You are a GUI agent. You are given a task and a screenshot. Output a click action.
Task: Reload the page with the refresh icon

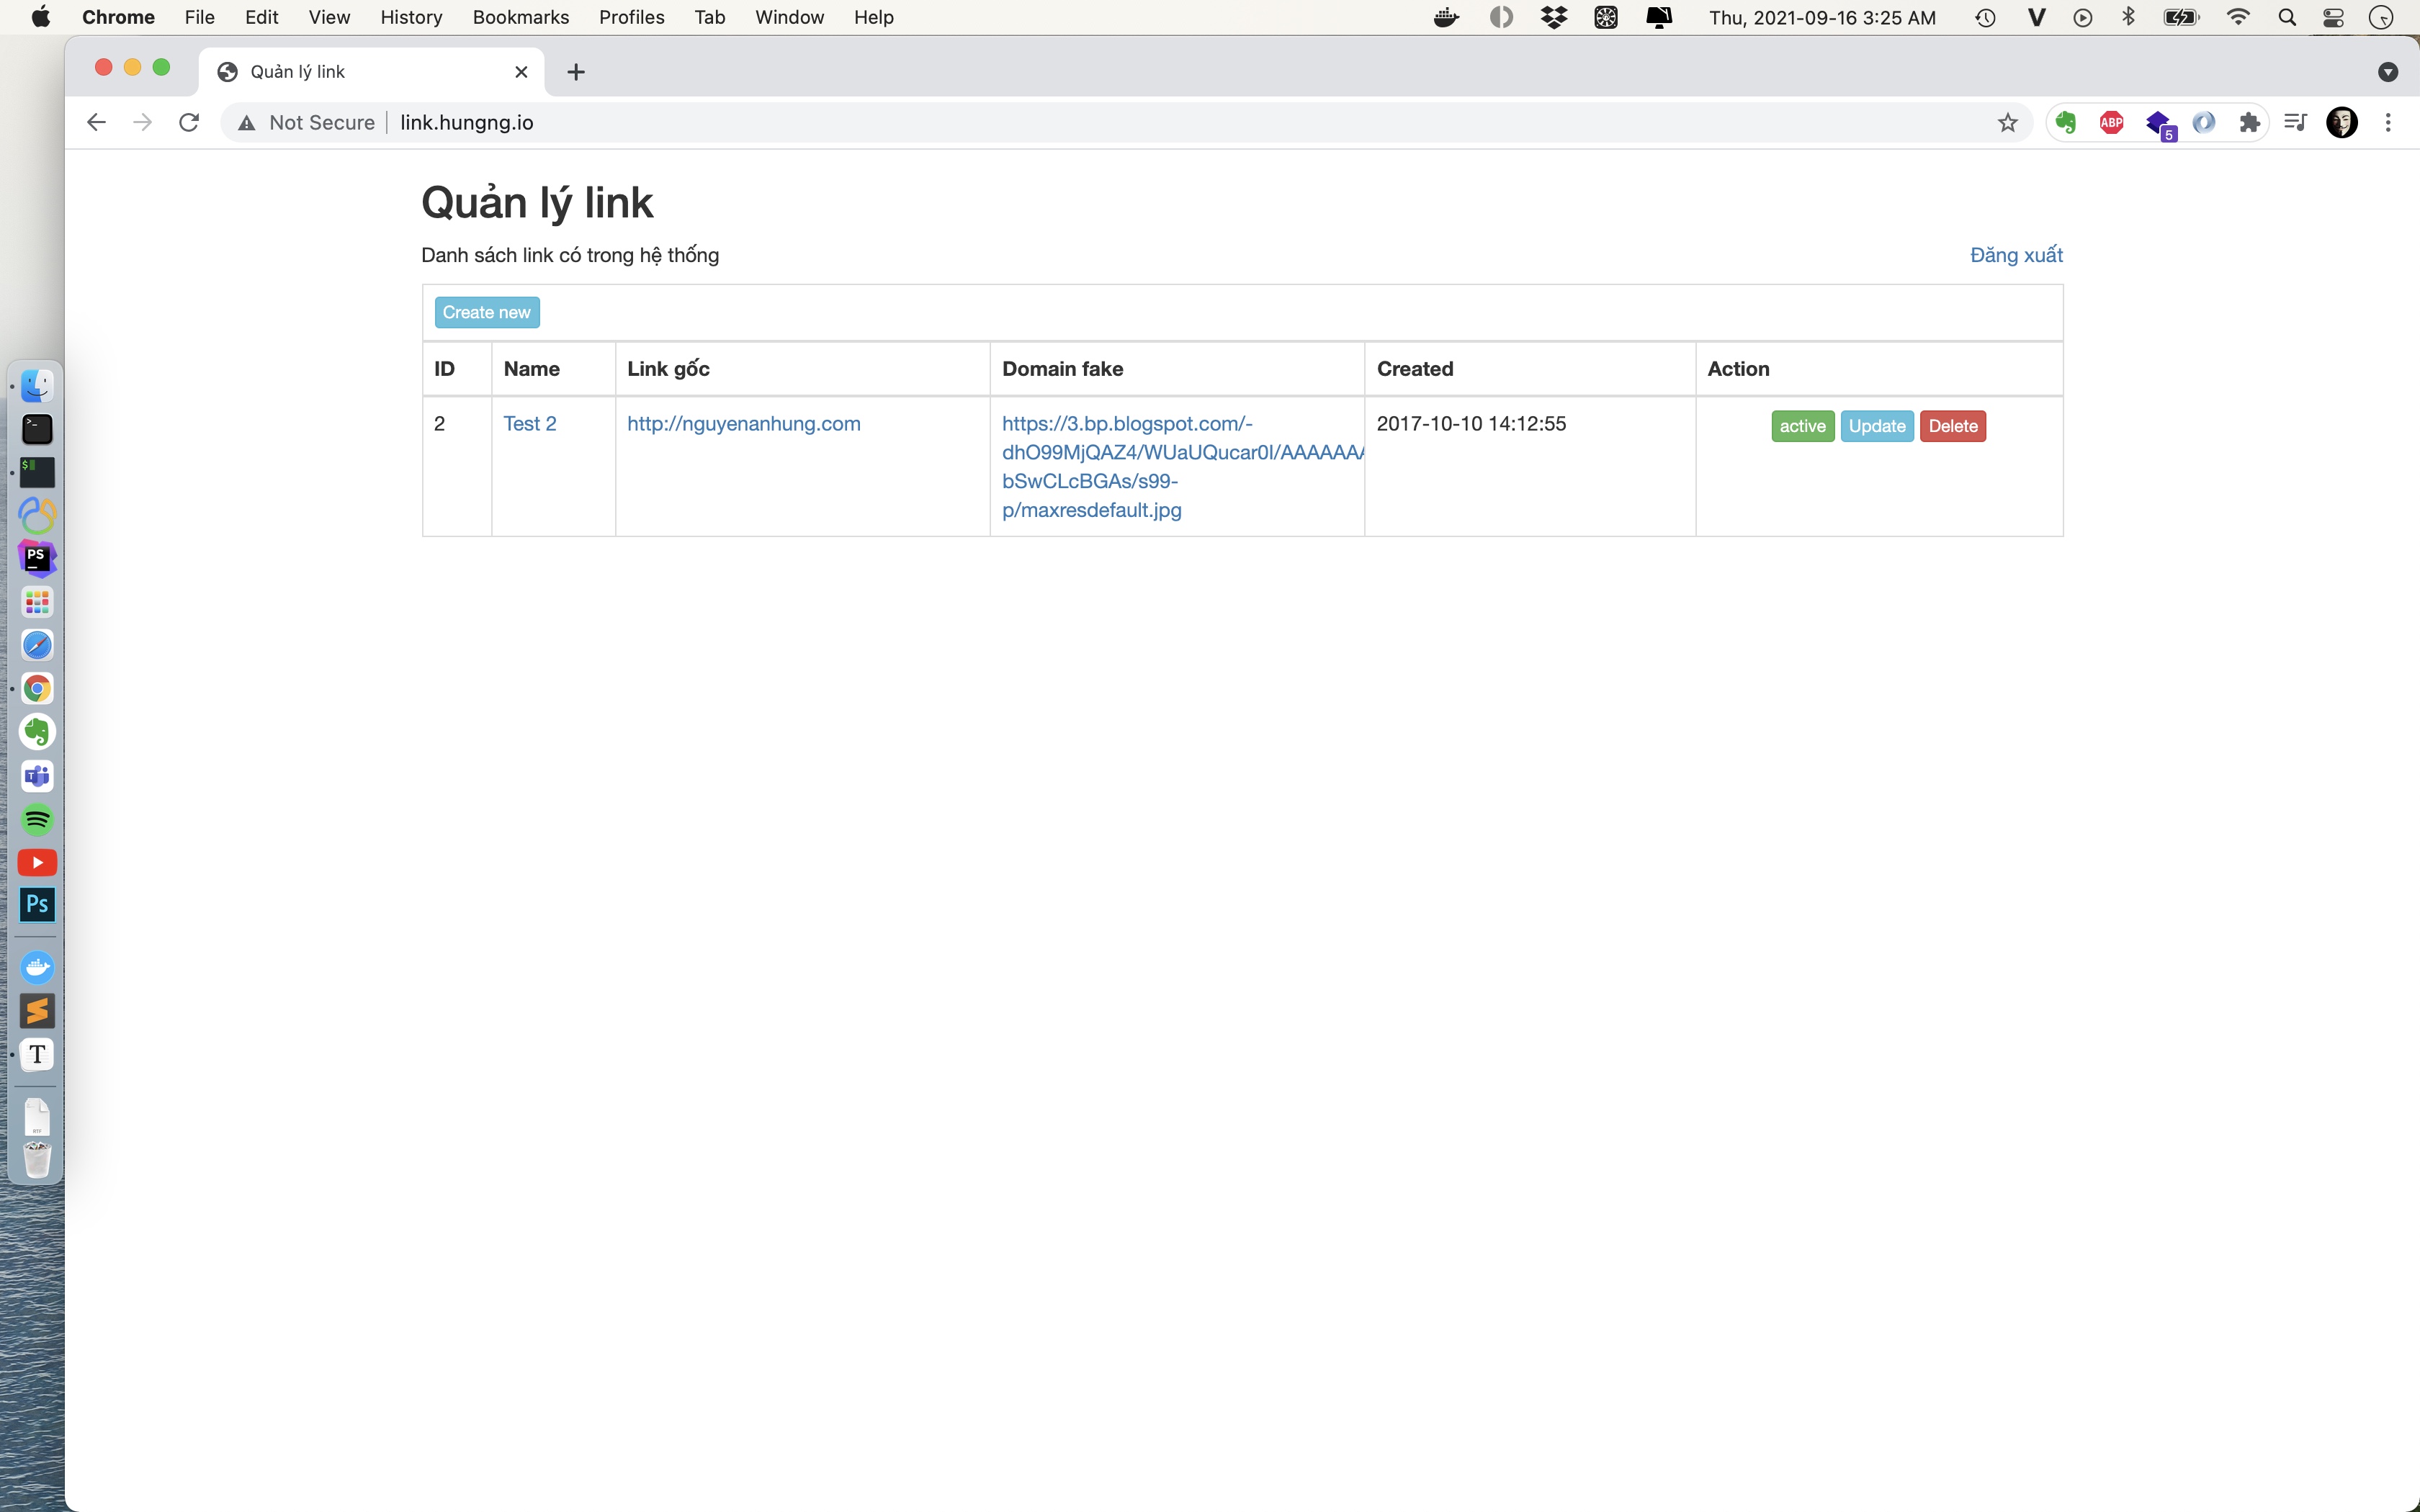(x=189, y=123)
